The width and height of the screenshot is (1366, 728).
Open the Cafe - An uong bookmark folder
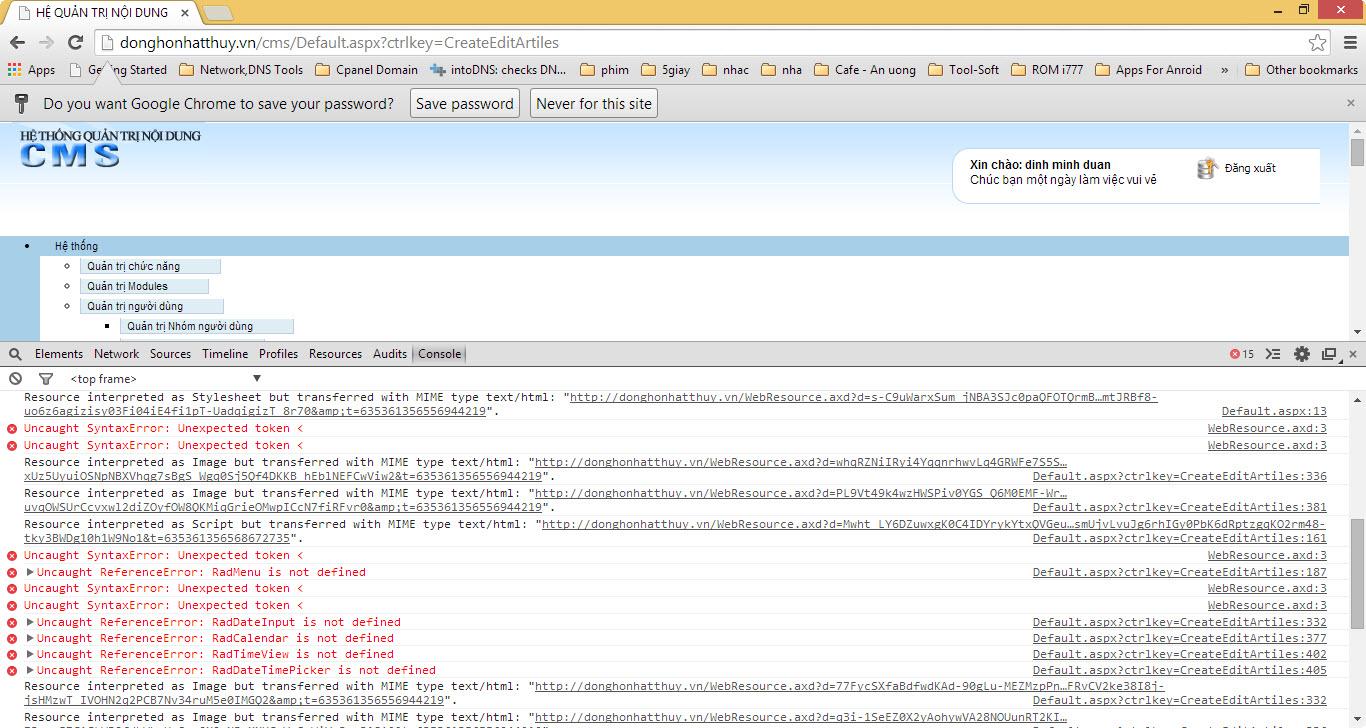(x=865, y=70)
